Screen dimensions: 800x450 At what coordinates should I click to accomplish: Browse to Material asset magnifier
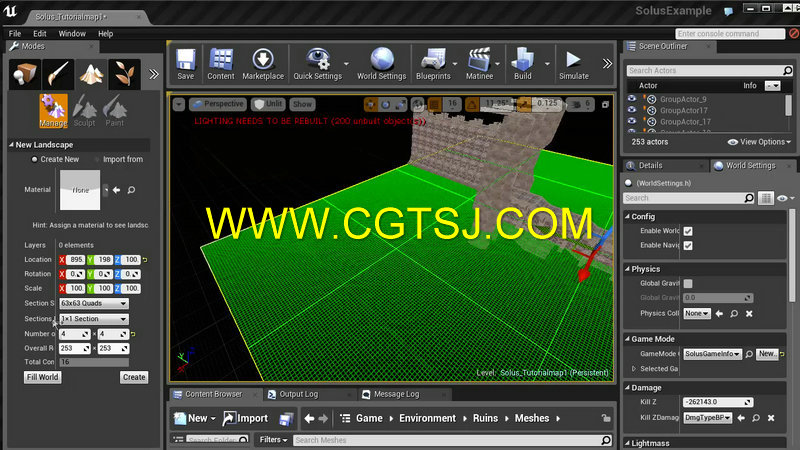click(x=131, y=190)
